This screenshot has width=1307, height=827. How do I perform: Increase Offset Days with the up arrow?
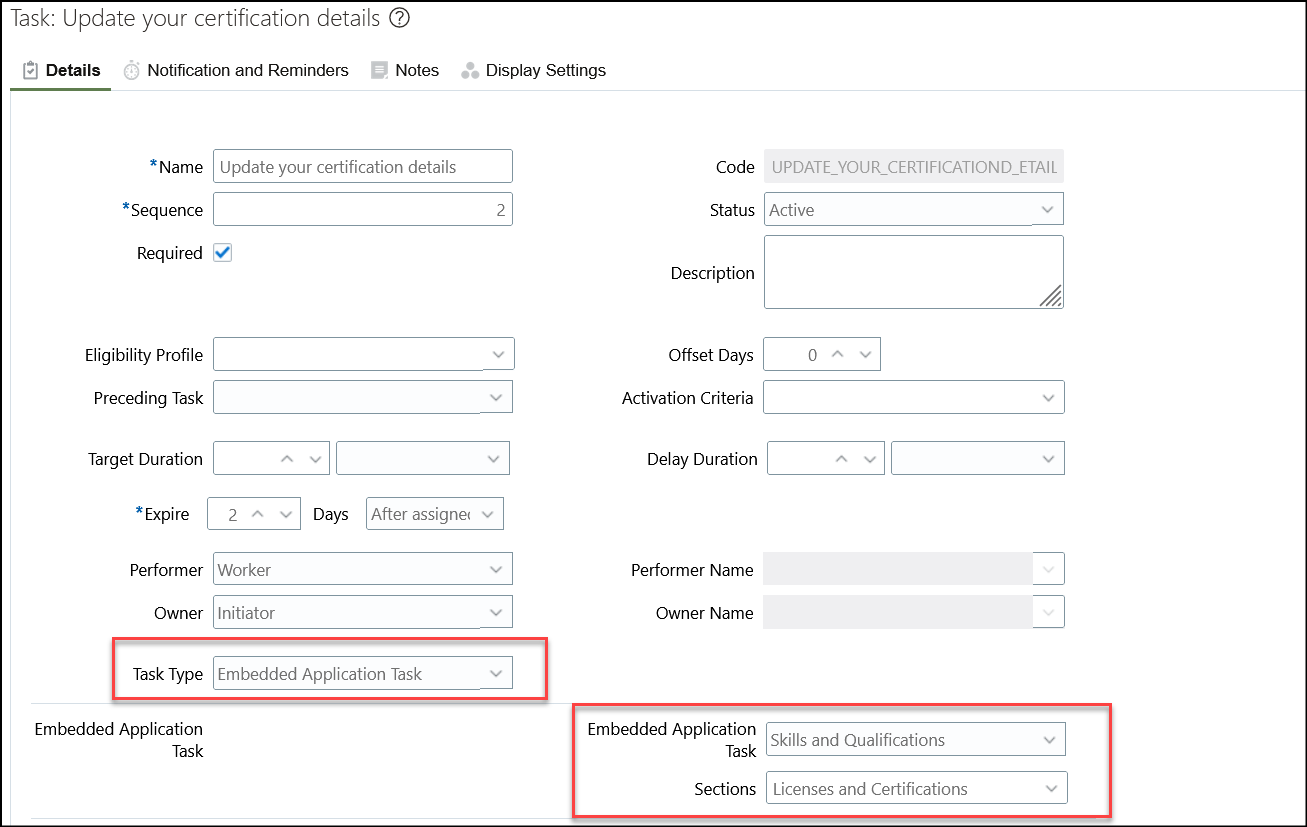(x=838, y=354)
